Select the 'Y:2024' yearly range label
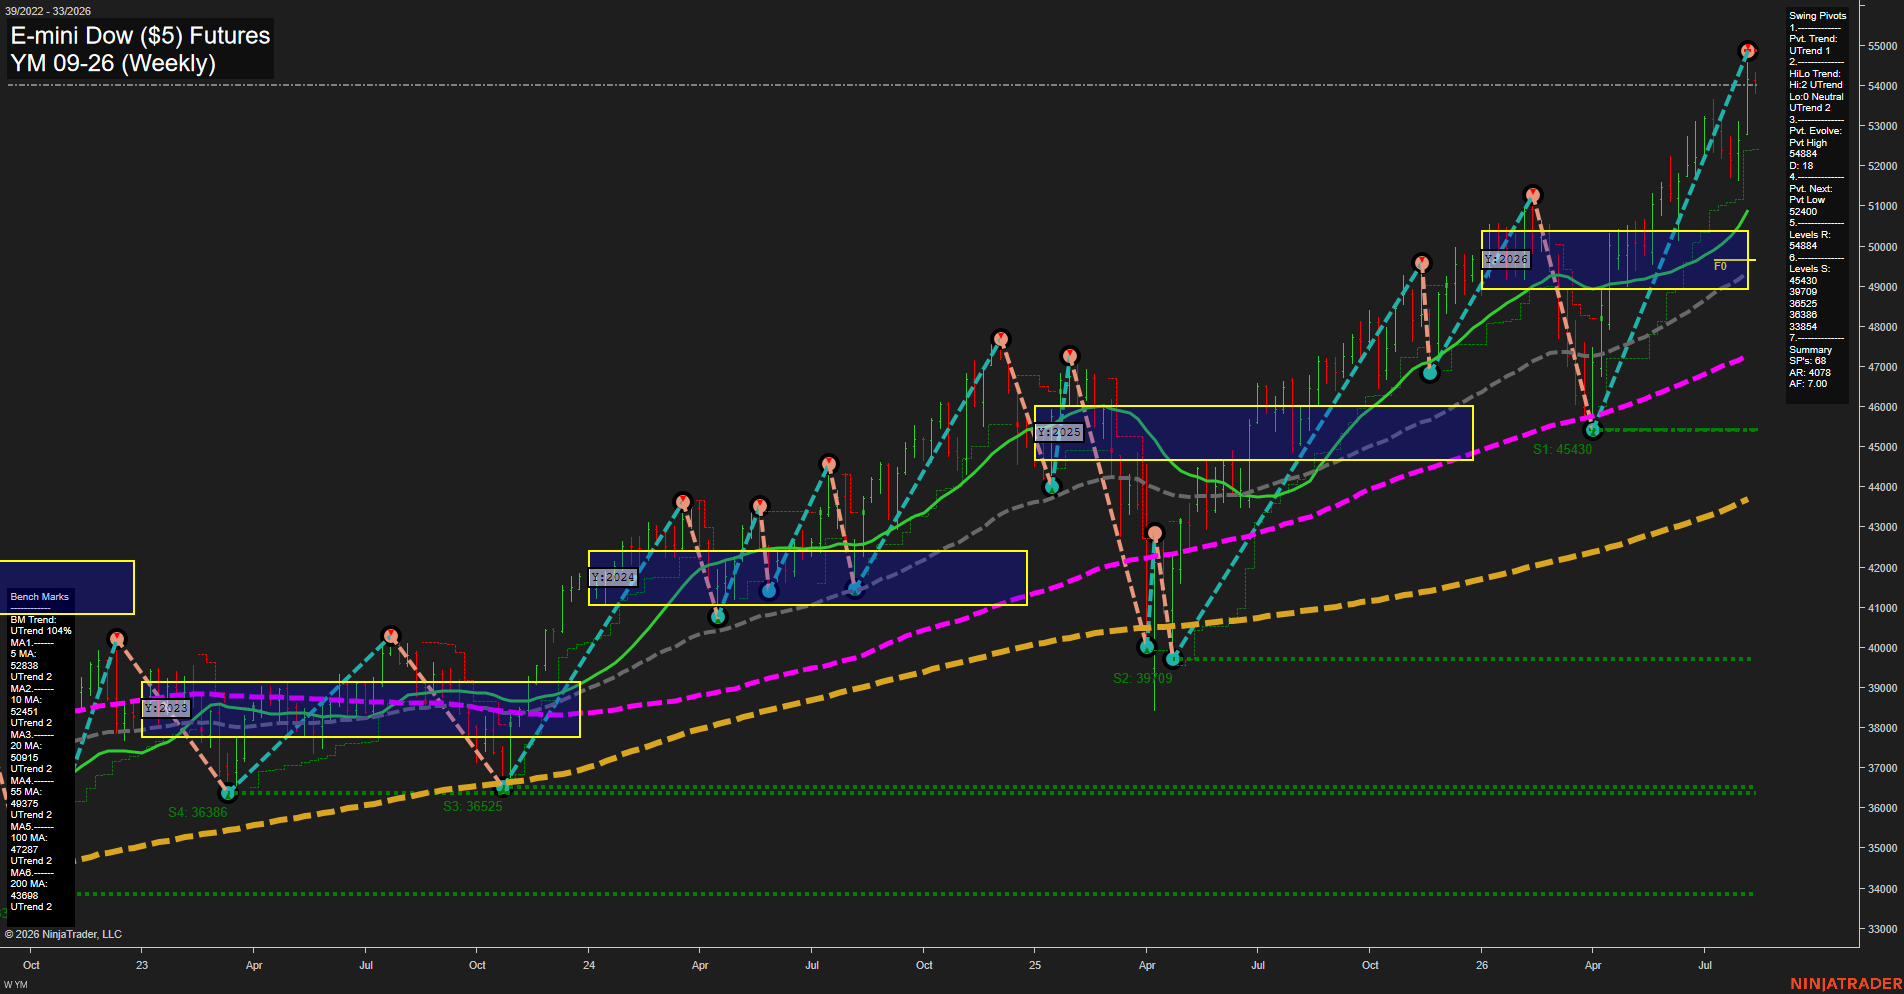The width and height of the screenshot is (1904, 994). pos(613,577)
